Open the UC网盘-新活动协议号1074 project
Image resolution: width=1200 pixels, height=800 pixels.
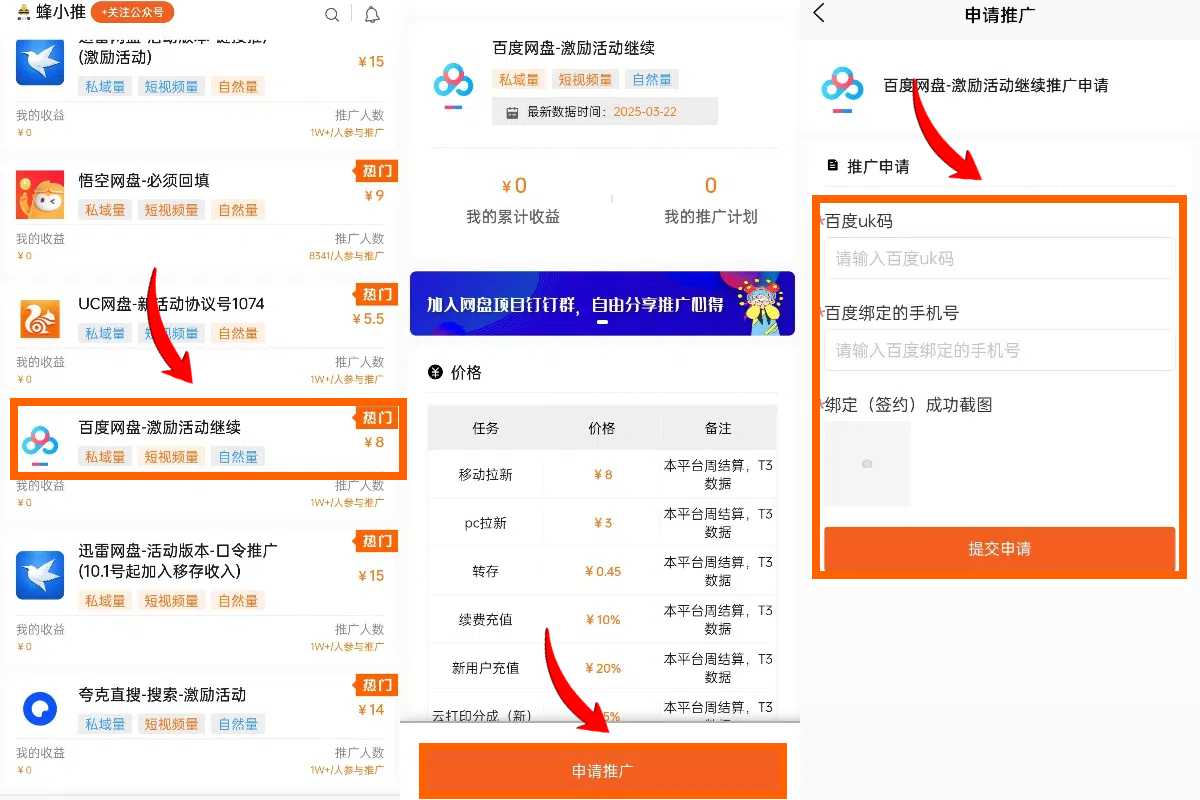[x=171, y=304]
